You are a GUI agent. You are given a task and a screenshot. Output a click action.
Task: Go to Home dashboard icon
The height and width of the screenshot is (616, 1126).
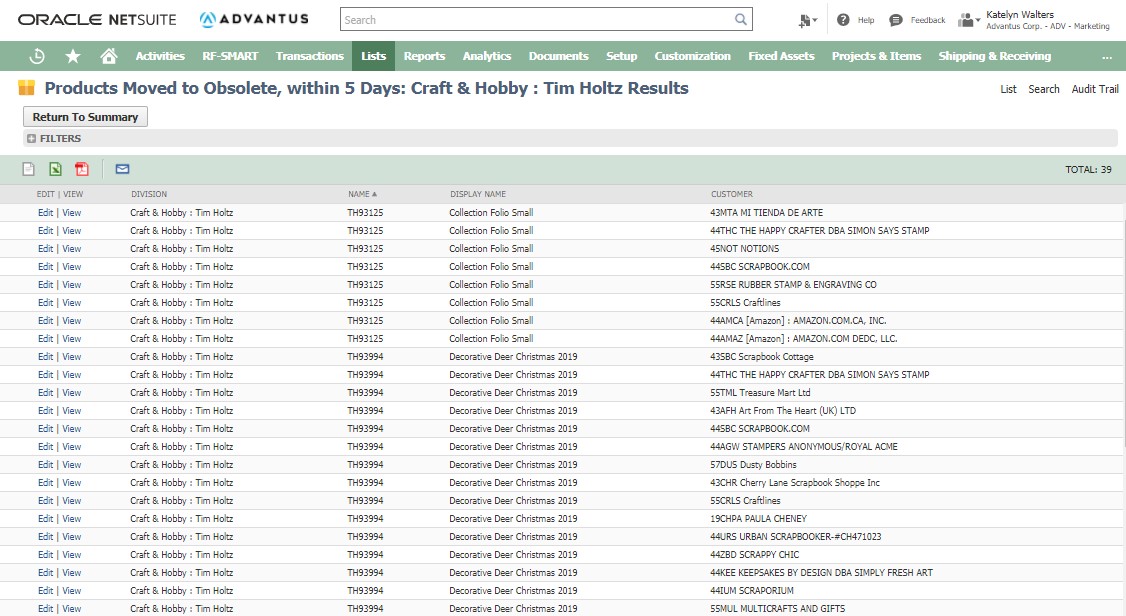pyautogui.click(x=108, y=56)
